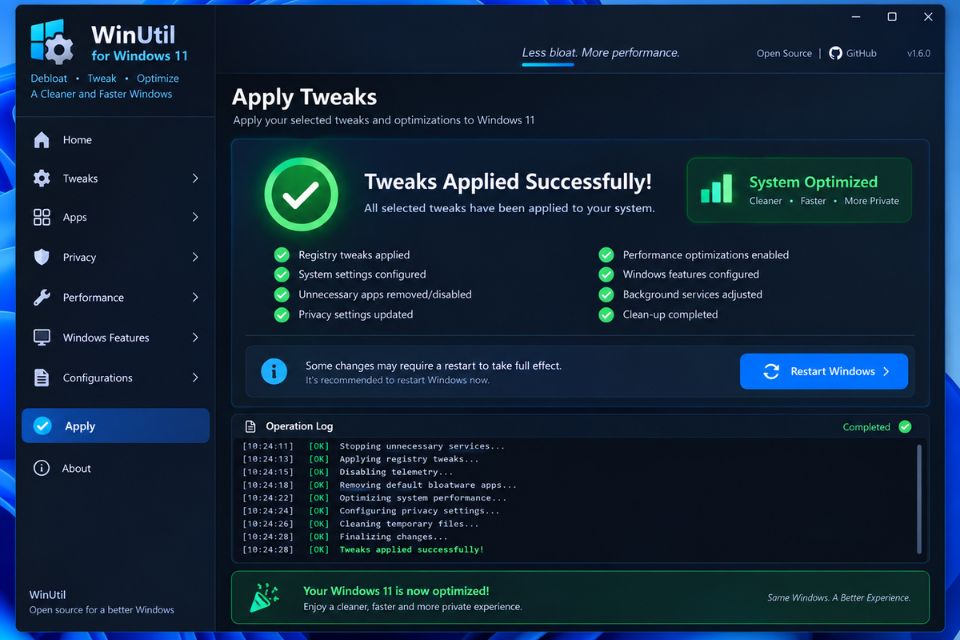Click the Debloat tagline link

(49, 78)
